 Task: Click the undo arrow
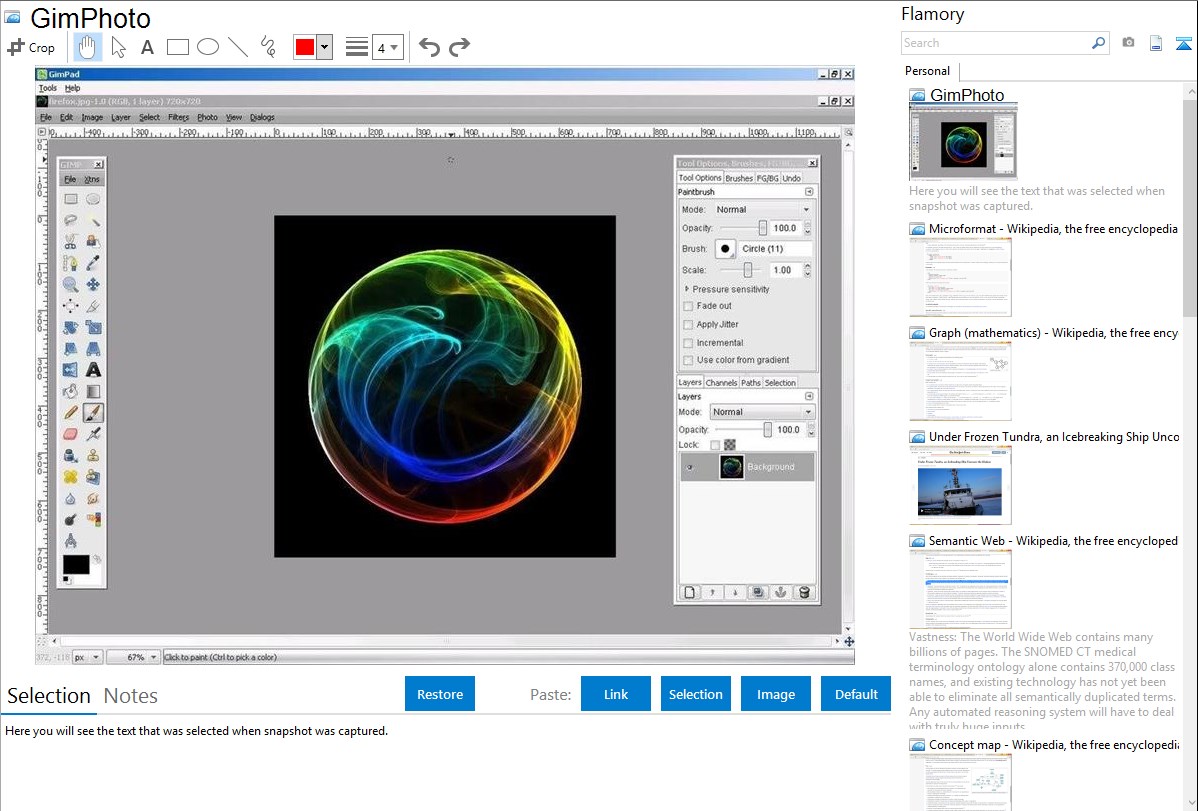429,47
